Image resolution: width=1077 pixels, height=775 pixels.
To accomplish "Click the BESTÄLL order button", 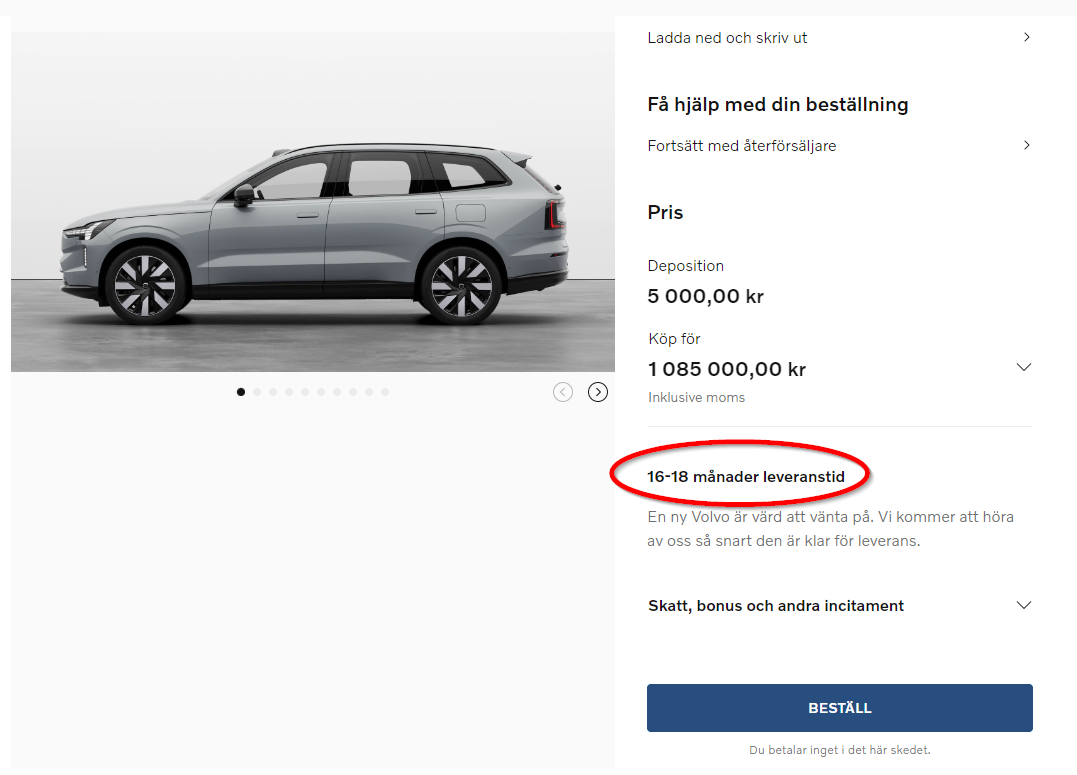I will click(839, 708).
